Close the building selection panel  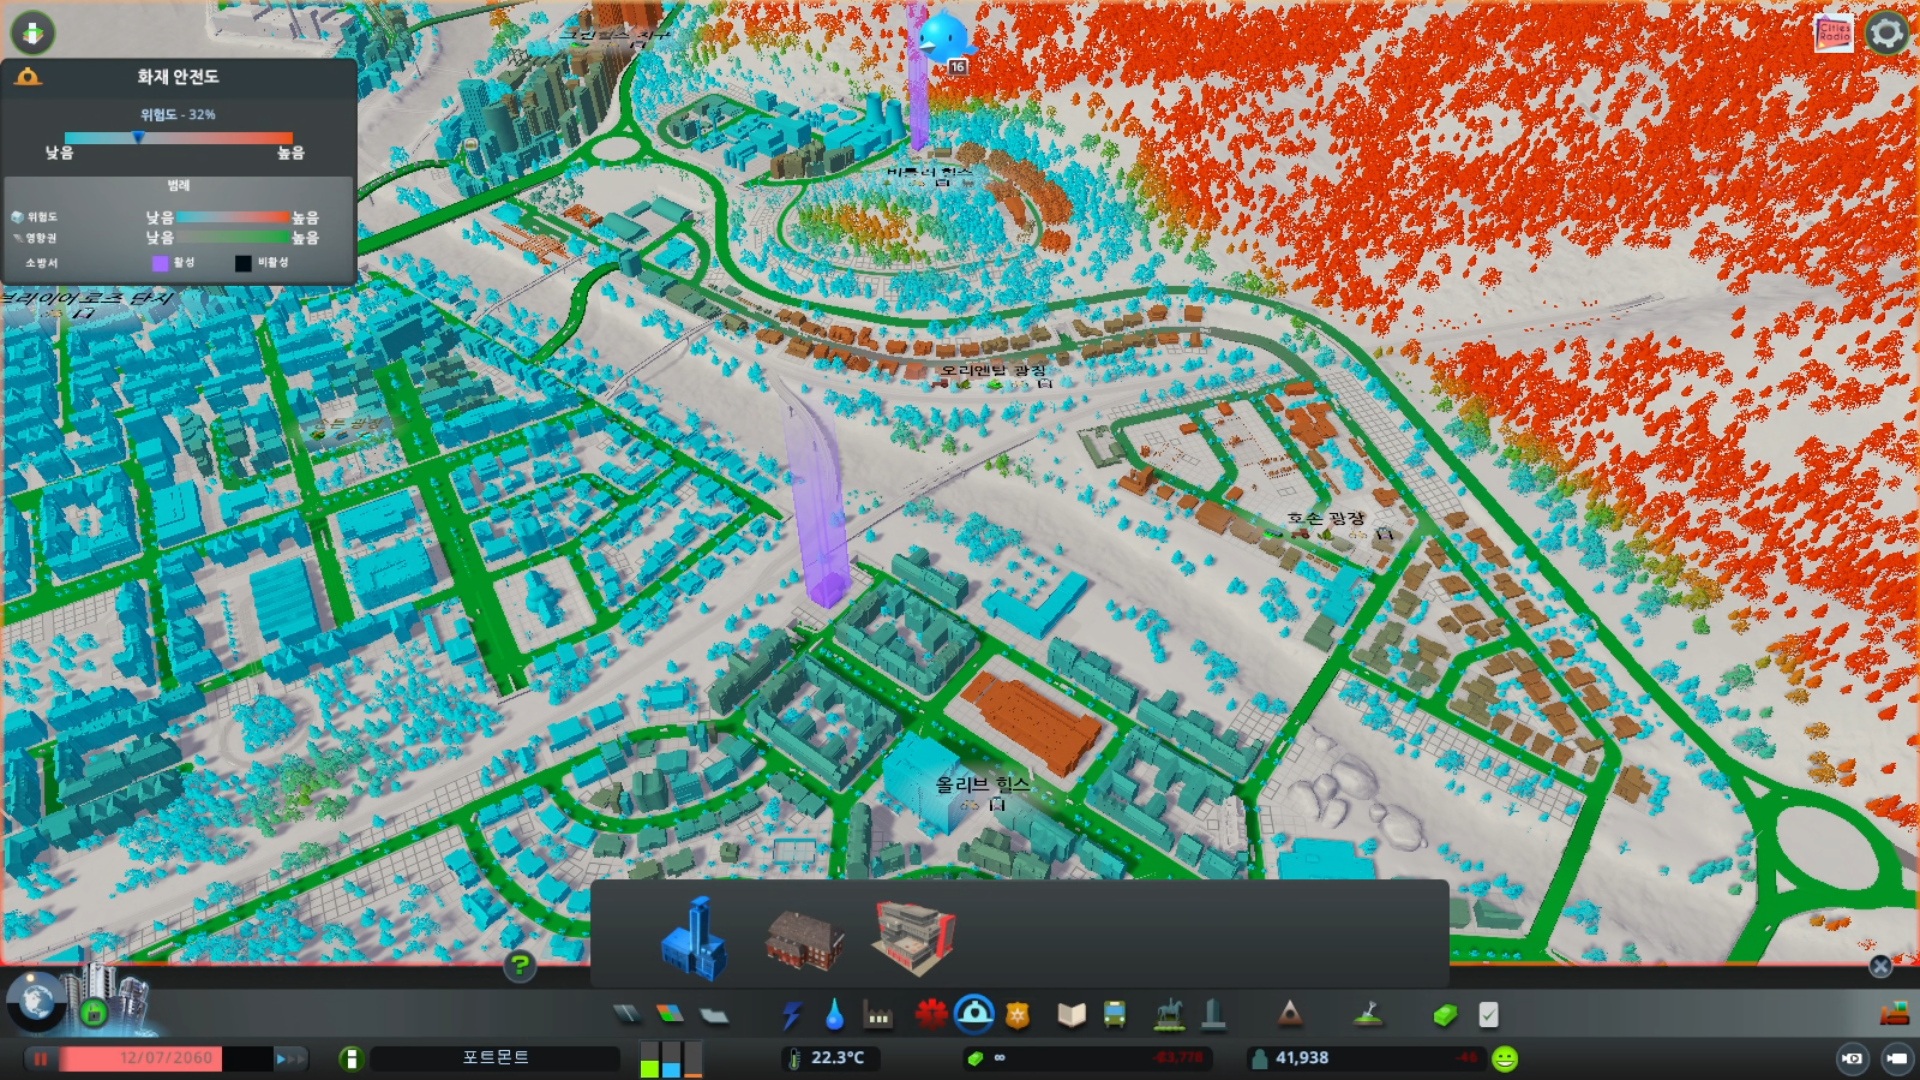[x=1880, y=966]
